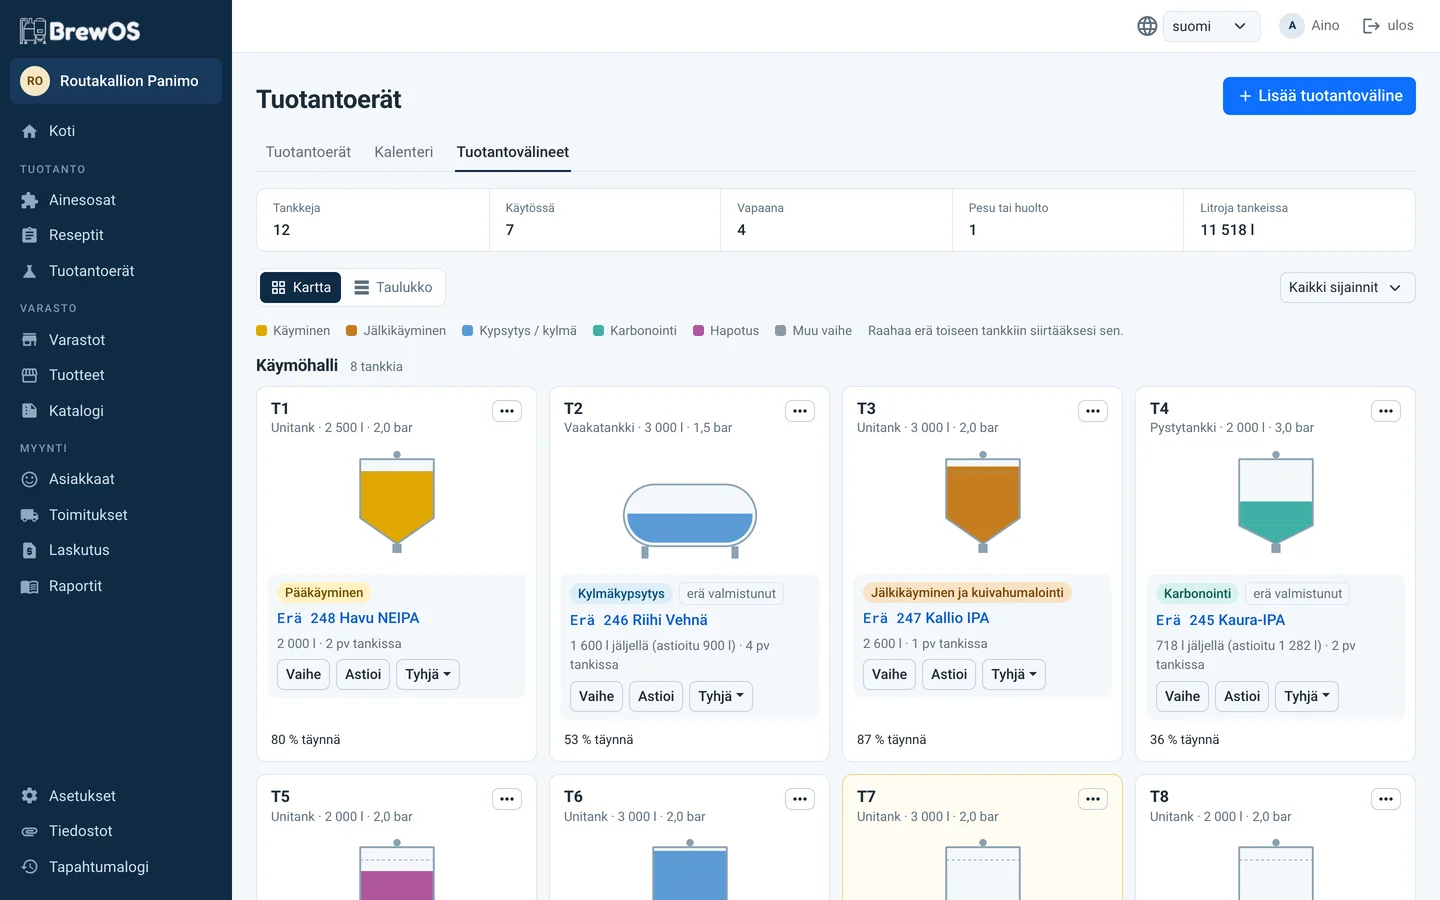
Task: Open Ainesosat from the sidebar puzzle icon
Action: [30, 200]
